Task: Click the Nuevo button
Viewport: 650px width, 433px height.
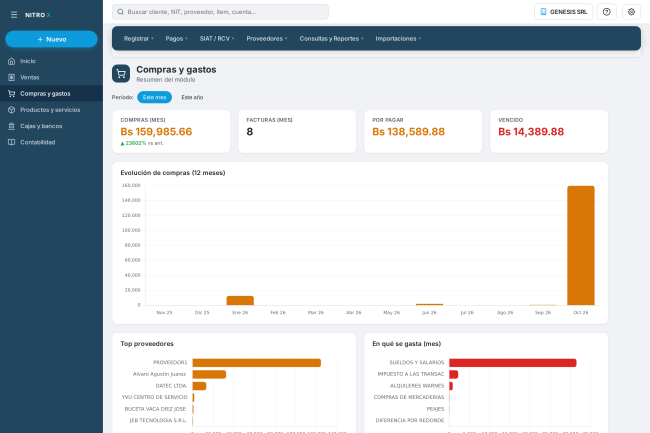Action: click(51, 39)
